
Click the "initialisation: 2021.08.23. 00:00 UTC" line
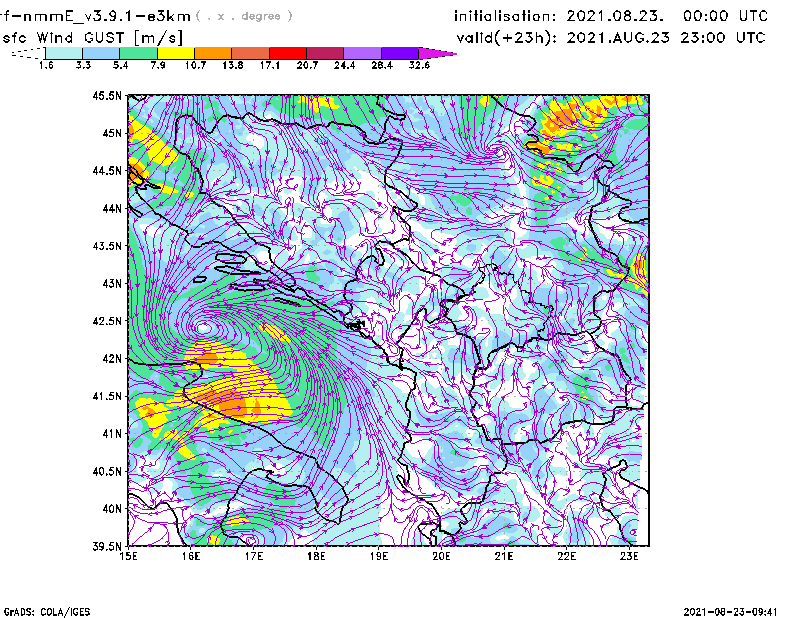pos(611,16)
